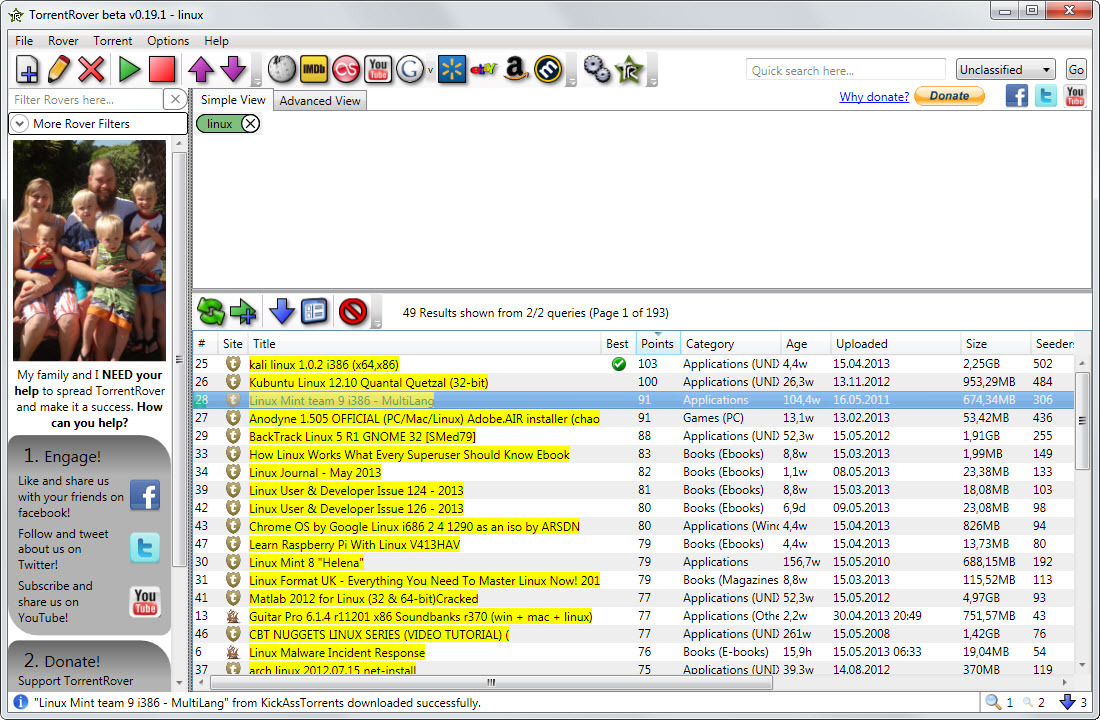Click the status bar download count arrow
This screenshot has height=720, width=1100.
pyautogui.click(x=1067, y=702)
